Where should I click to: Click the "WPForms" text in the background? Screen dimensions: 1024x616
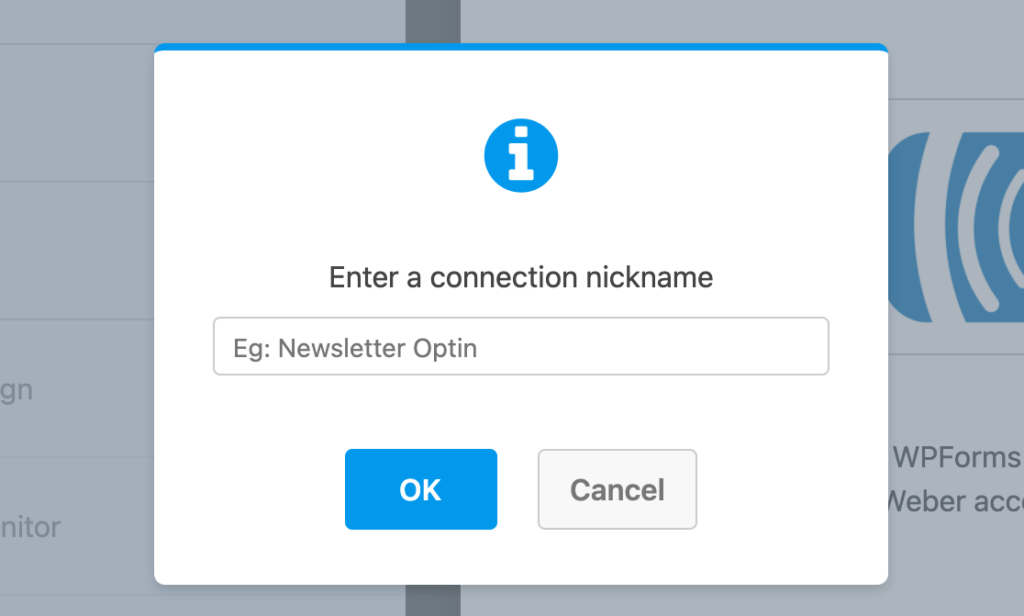coord(955,458)
